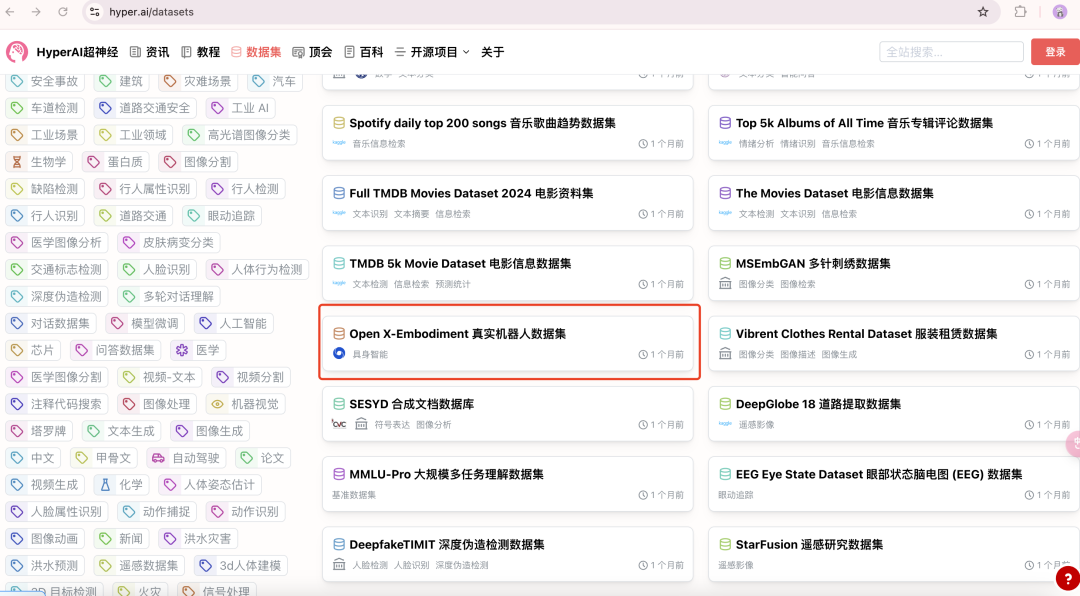Bookmark this page with the star icon
Image resolution: width=1080 pixels, height=596 pixels.
coord(983,12)
